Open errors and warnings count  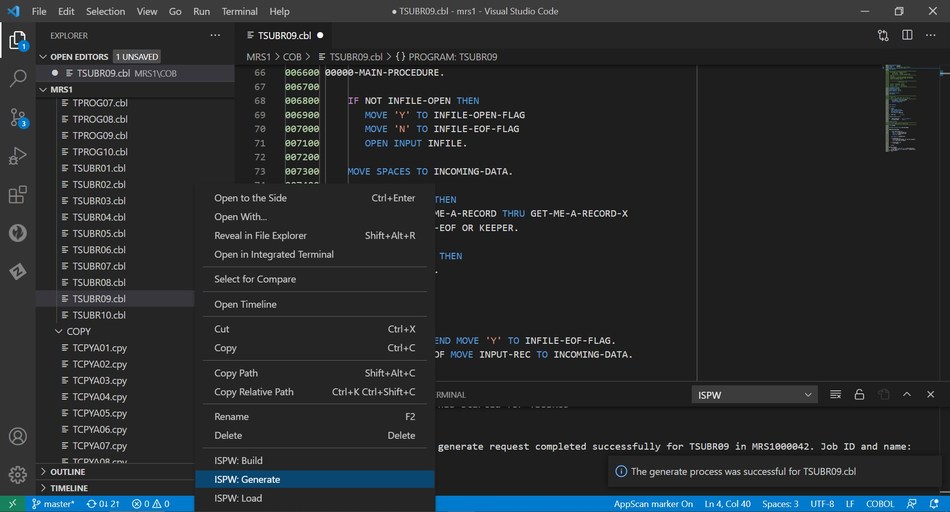[x=150, y=504]
